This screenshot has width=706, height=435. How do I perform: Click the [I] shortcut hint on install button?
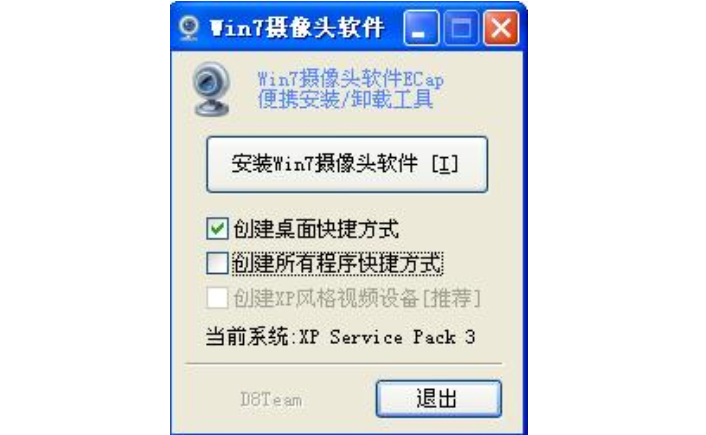point(445,164)
